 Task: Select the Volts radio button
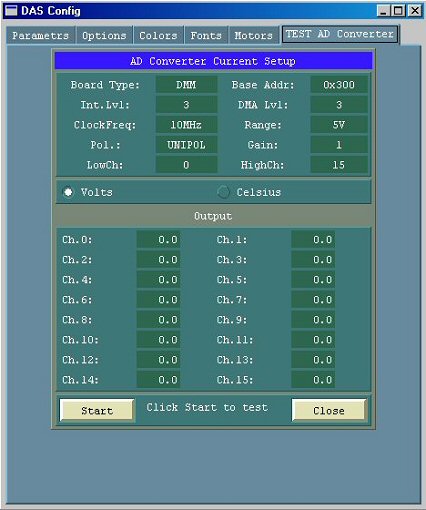68,192
